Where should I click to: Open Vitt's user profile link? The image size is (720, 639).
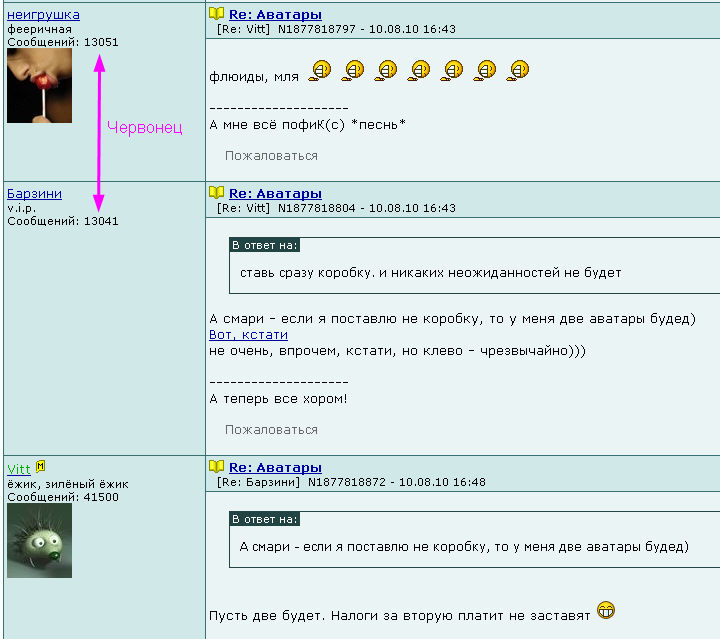pyautogui.click(x=18, y=469)
